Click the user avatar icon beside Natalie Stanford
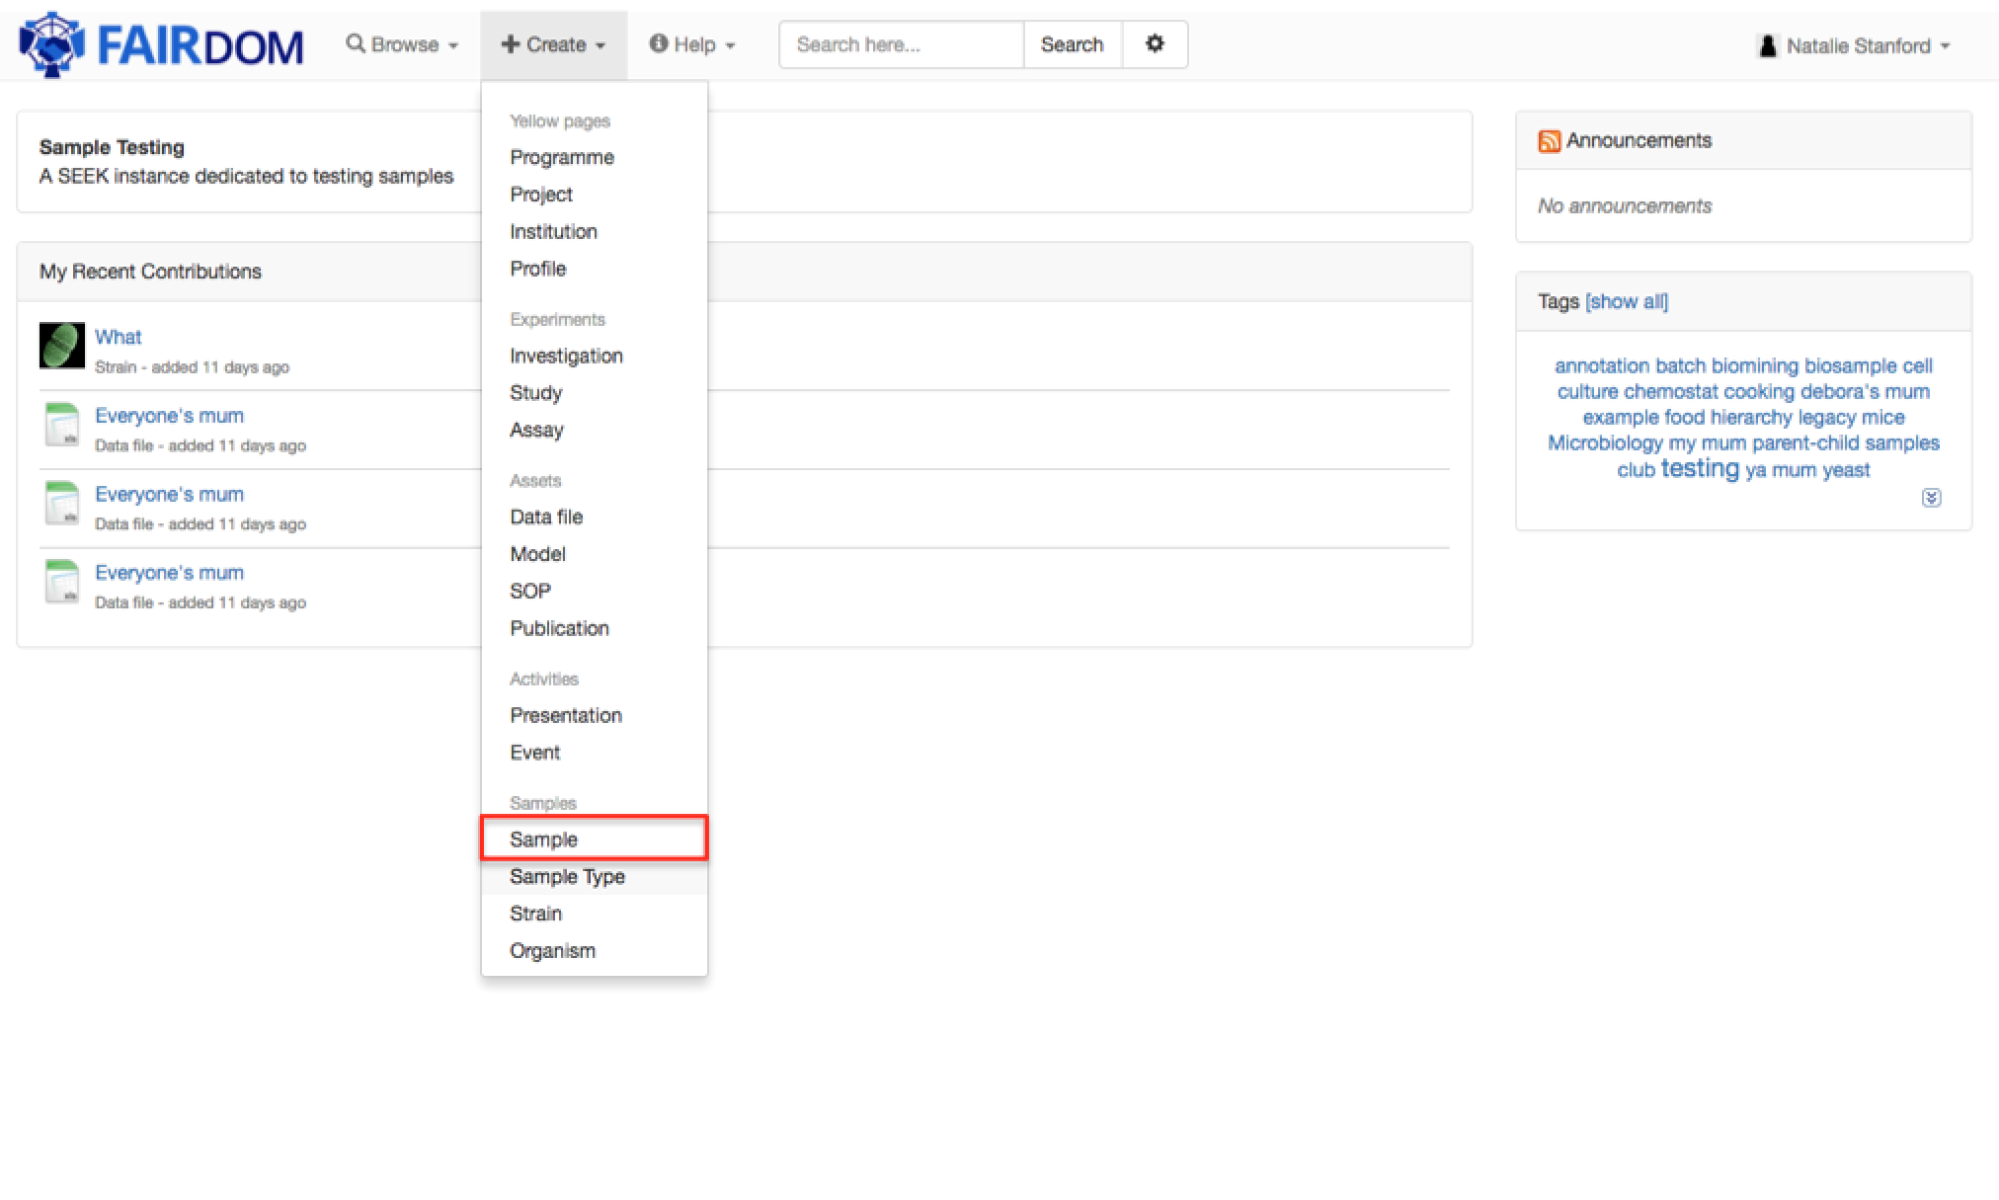The width and height of the screenshot is (1999, 1200). (x=1767, y=46)
